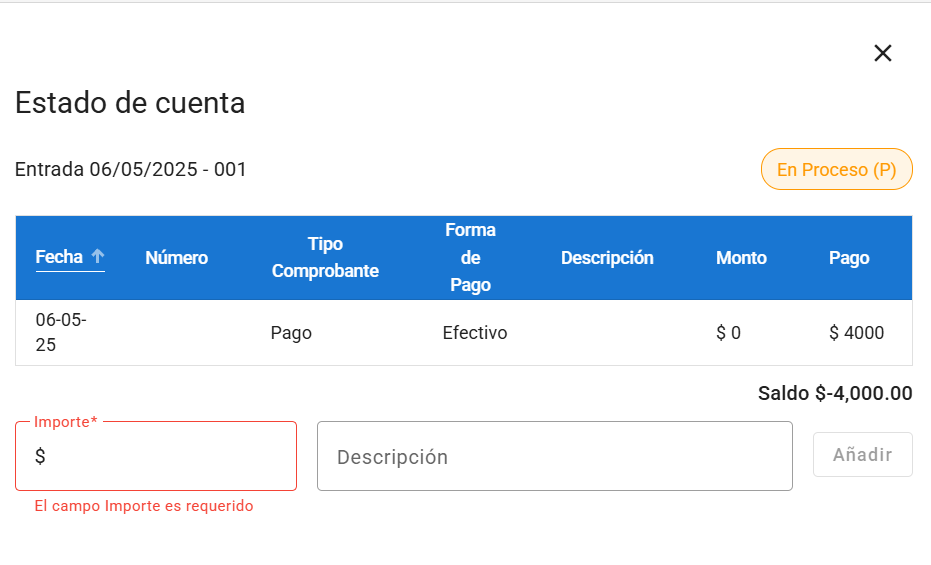The image size is (931, 565).
Task: Select the Efectivo payment method cell
Action: click(x=474, y=332)
